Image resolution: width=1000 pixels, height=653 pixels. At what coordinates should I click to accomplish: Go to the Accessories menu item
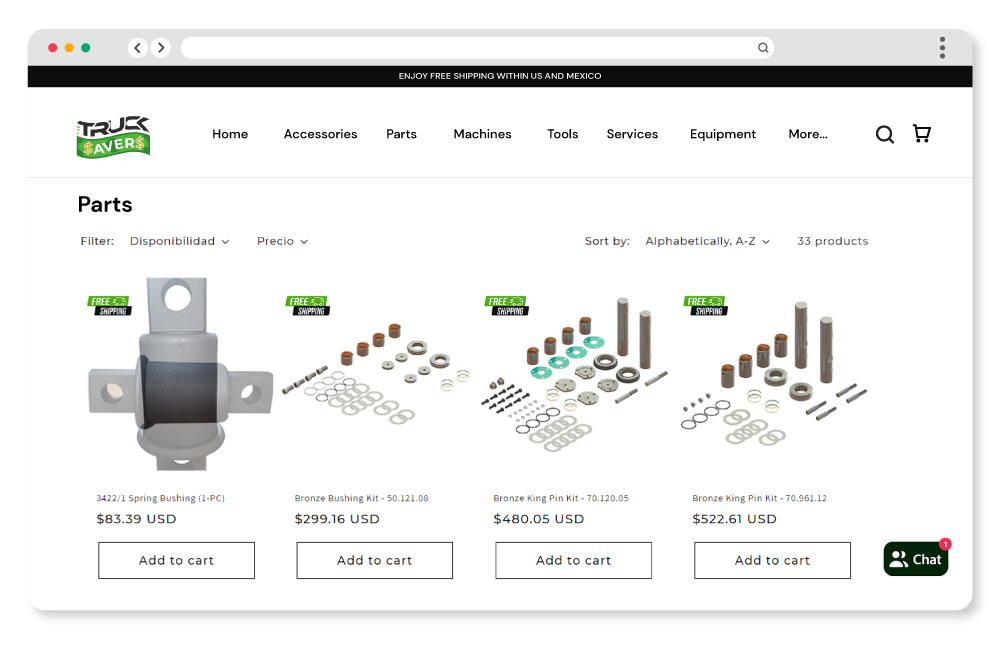(320, 134)
